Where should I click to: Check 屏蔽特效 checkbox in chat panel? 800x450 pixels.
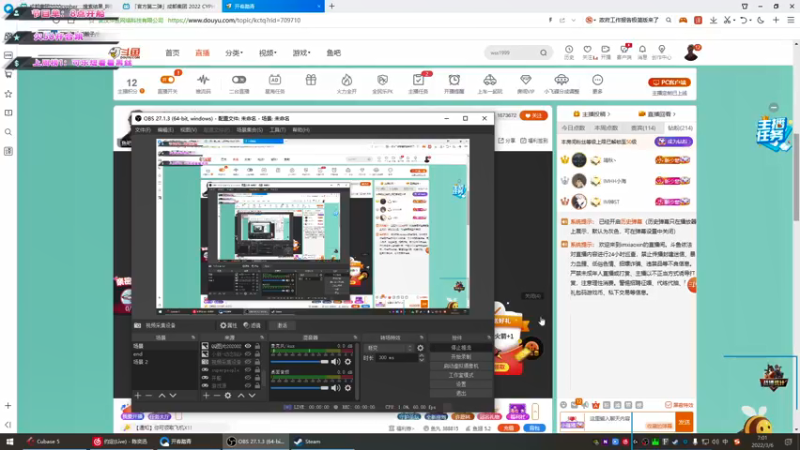point(668,405)
